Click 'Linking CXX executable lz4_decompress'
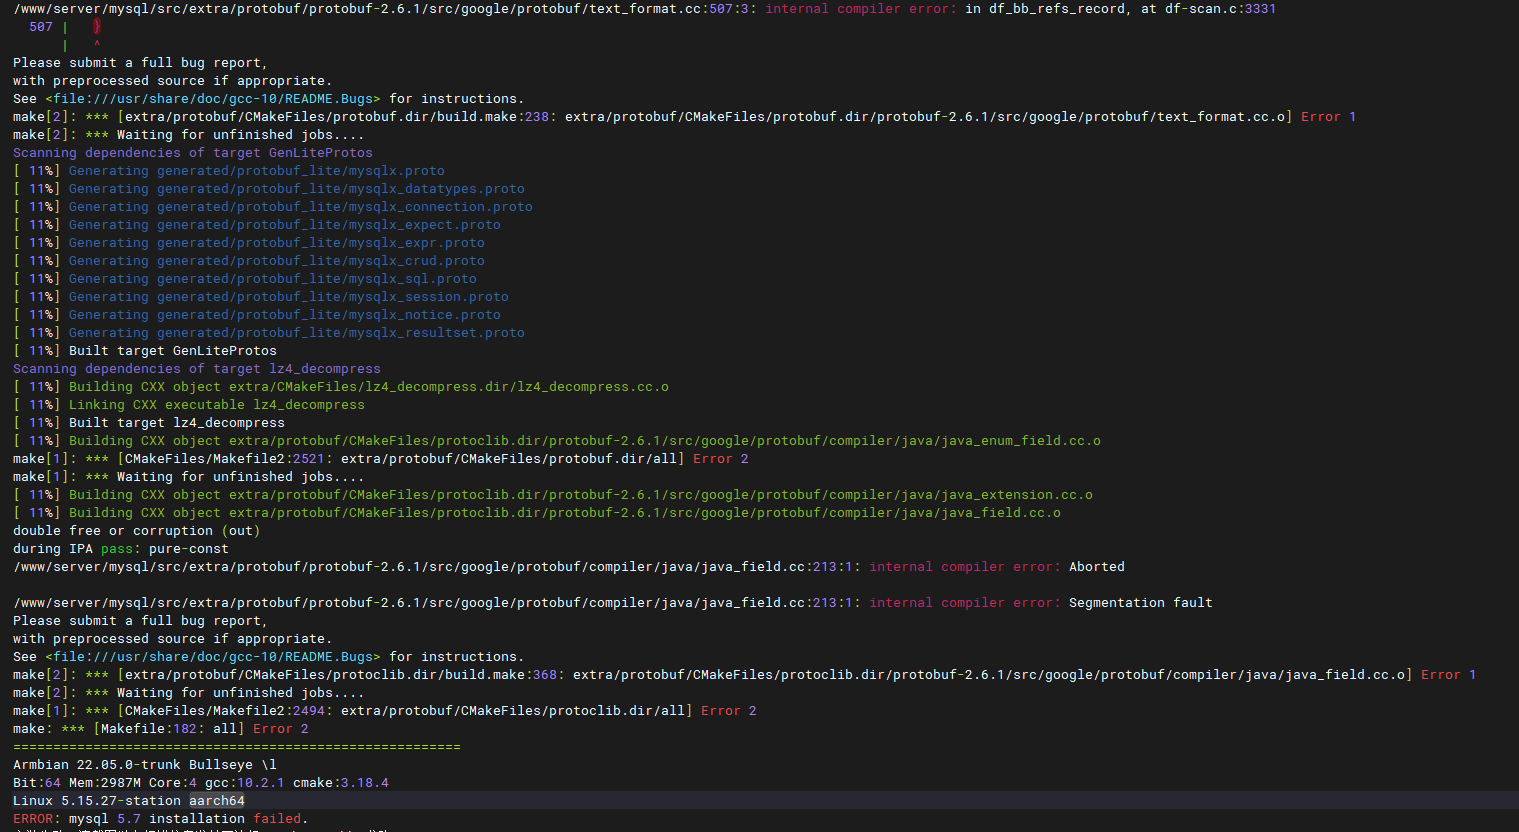 tap(189, 405)
